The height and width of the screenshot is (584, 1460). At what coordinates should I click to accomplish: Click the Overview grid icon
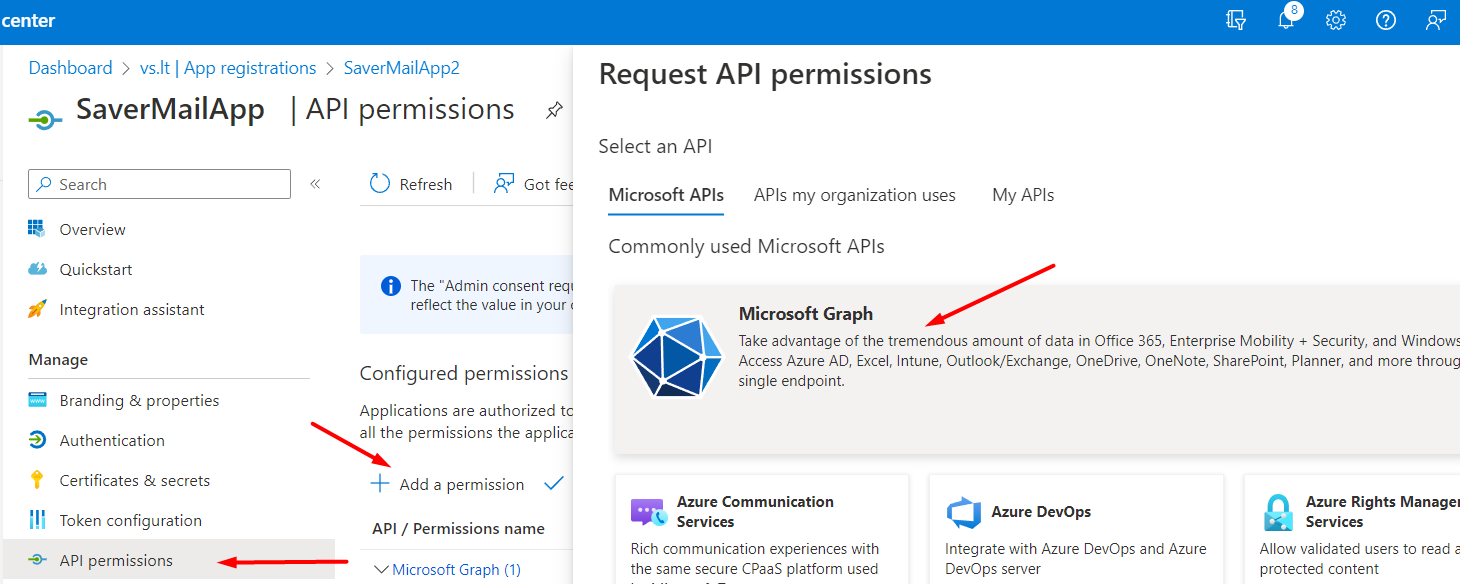pyautogui.click(x=37, y=229)
